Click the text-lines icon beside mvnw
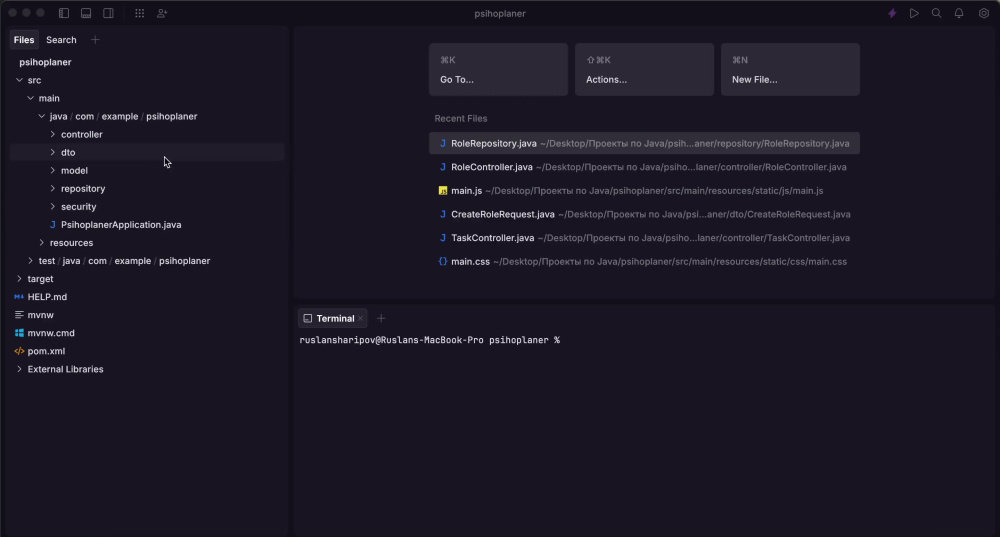 pos(19,315)
